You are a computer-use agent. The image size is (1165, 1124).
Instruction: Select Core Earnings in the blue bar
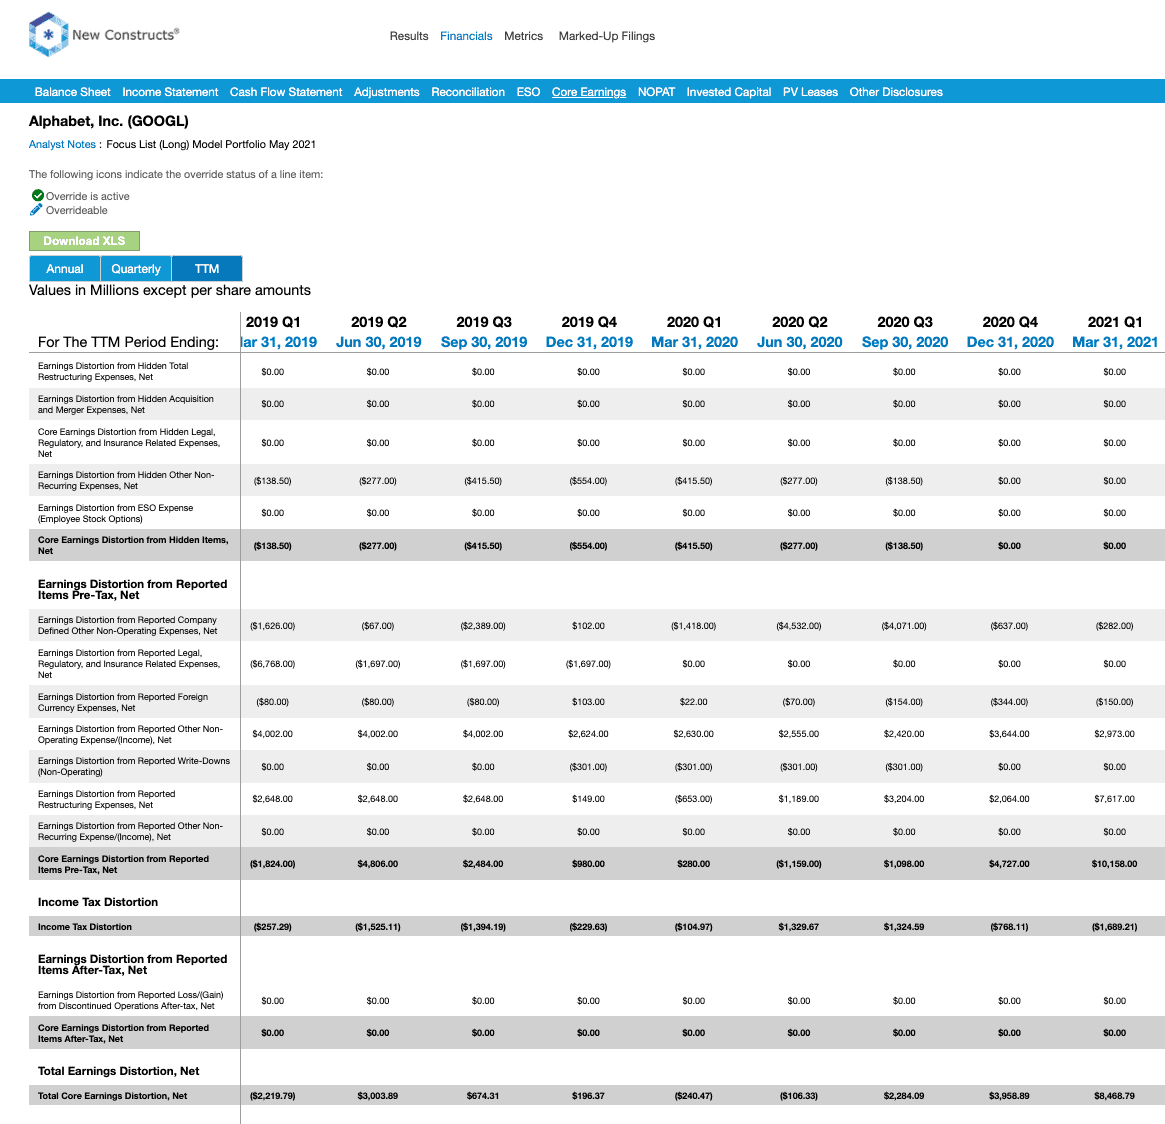click(588, 92)
